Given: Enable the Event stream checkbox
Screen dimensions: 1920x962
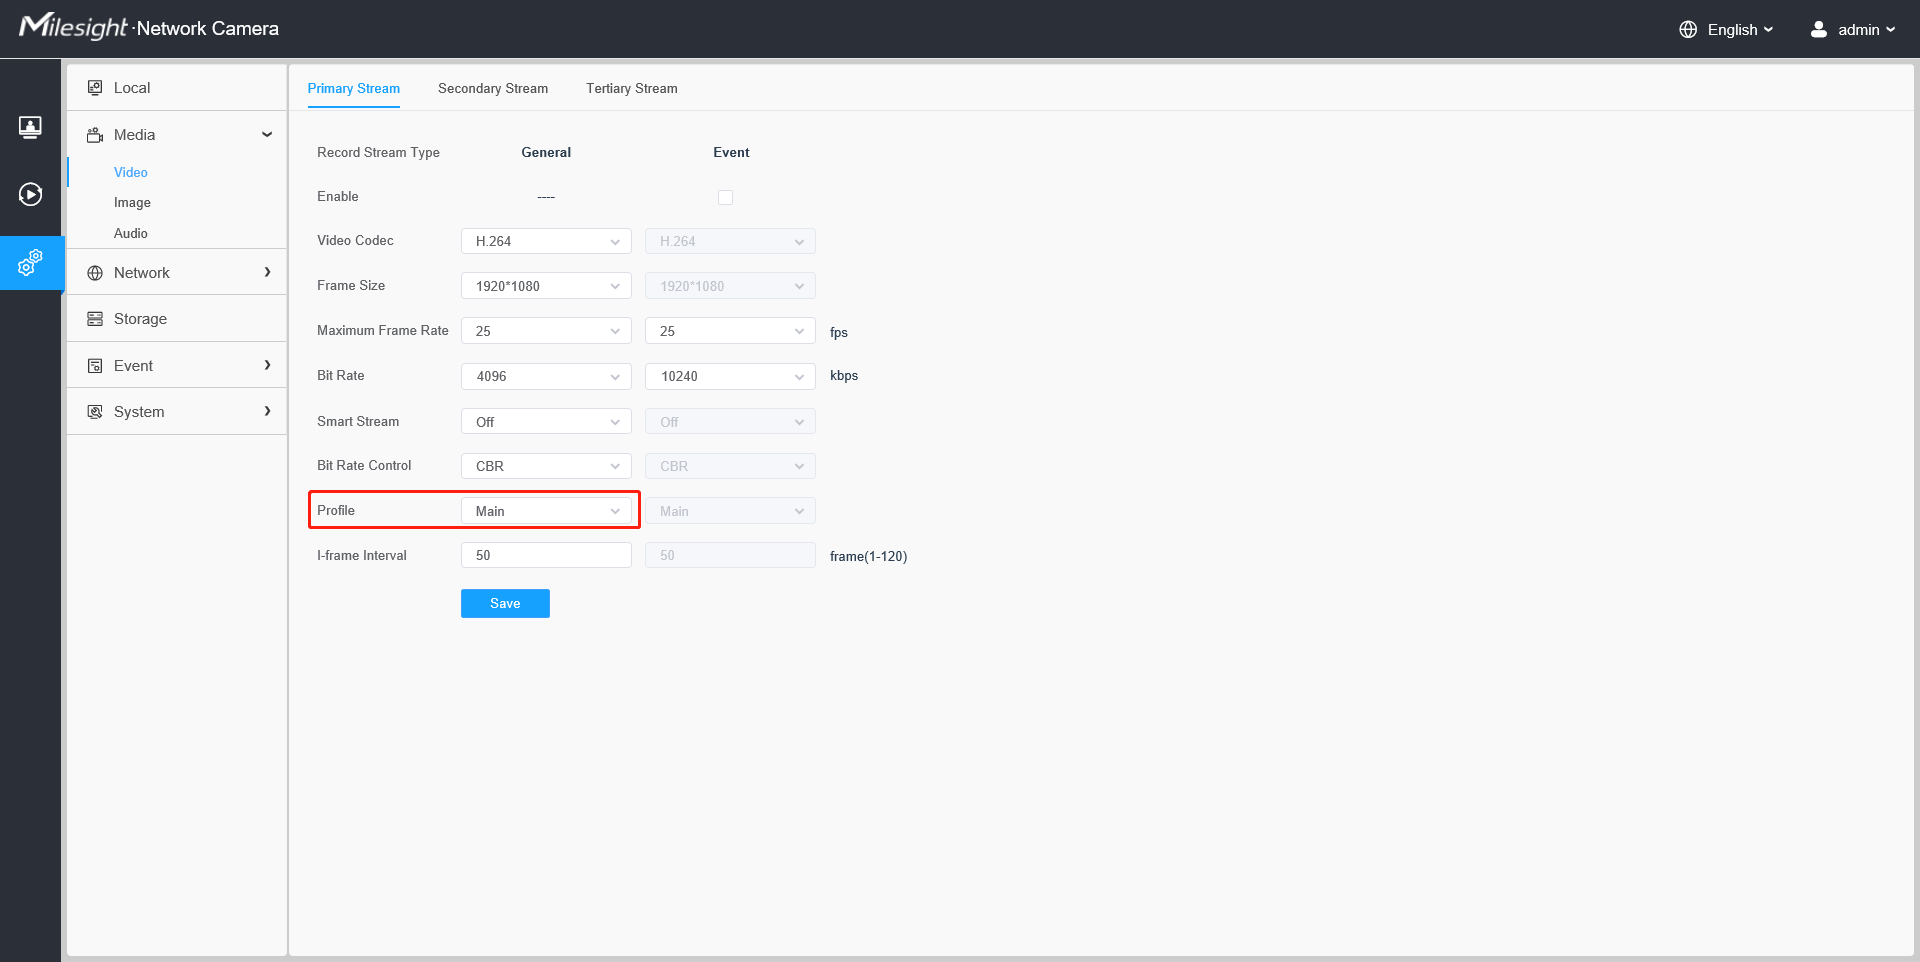Looking at the screenshot, I should 725,198.
